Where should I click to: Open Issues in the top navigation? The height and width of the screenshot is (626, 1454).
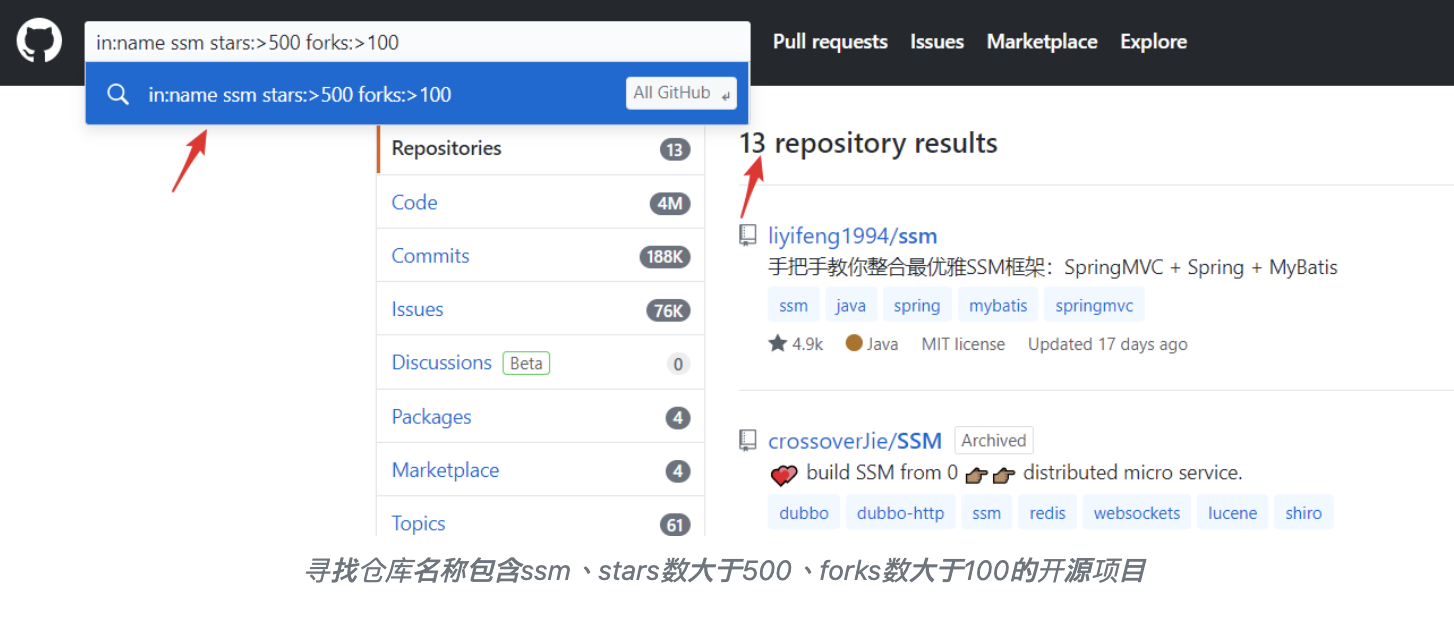[937, 42]
